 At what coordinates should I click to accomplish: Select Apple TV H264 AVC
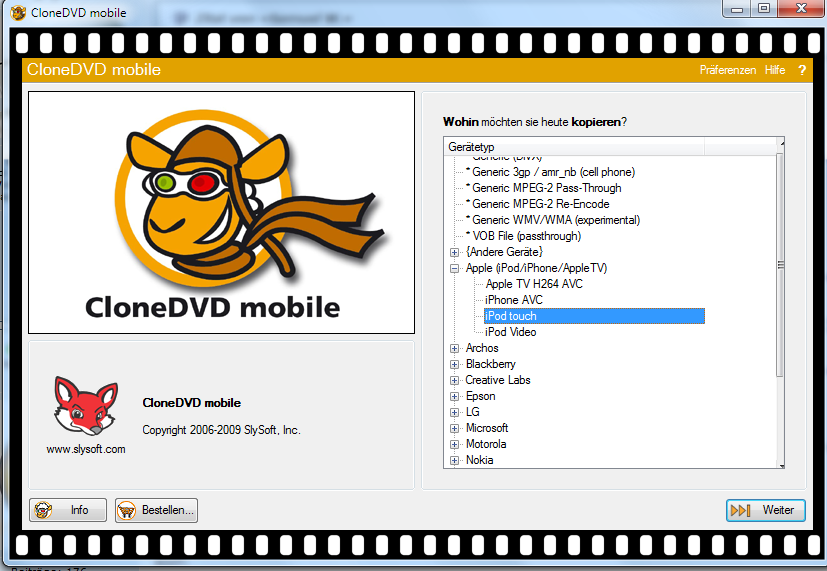coord(534,284)
